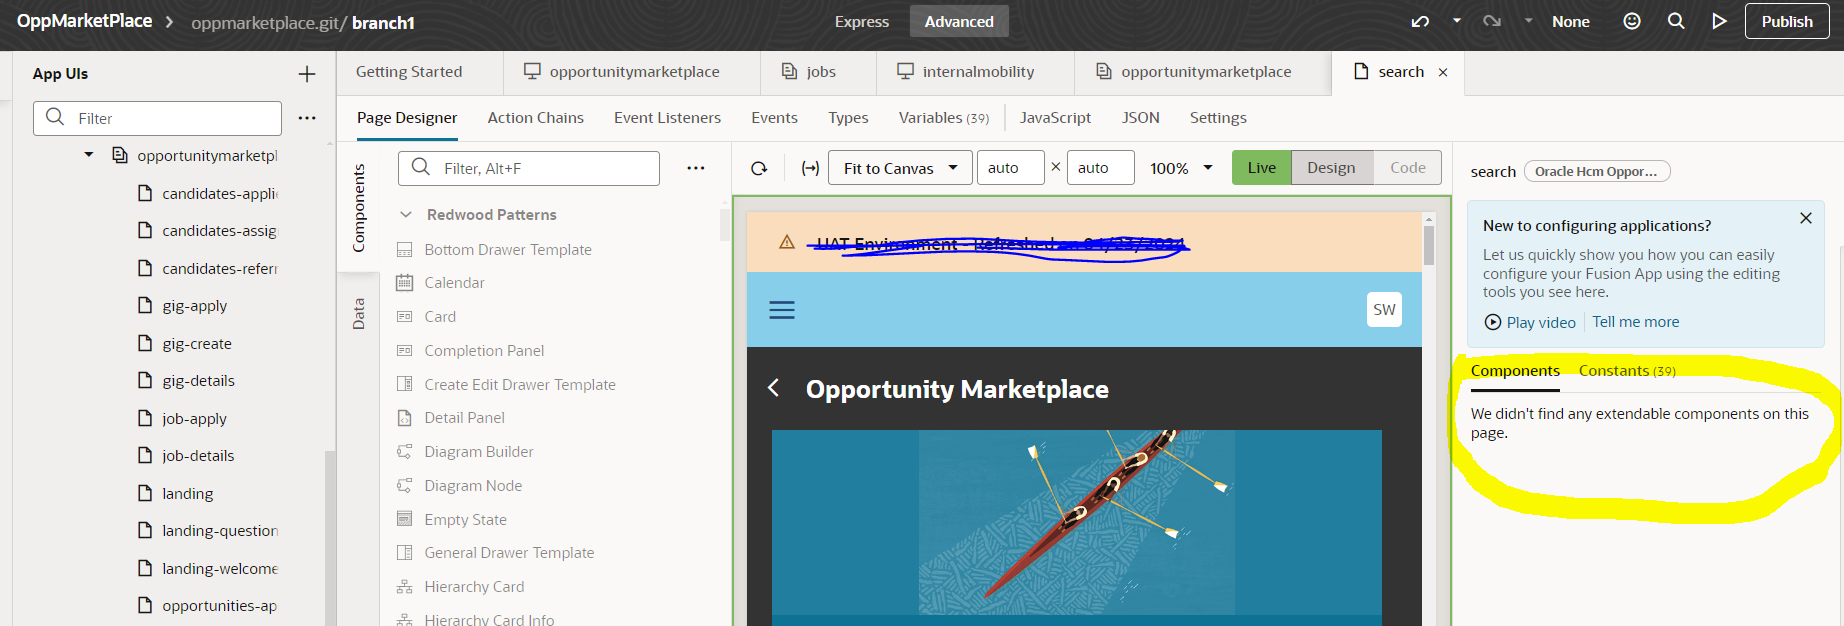Click the Redo arrow icon
Image resolution: width=1844 pixels, height=626 pixels.
(1492, 21)
